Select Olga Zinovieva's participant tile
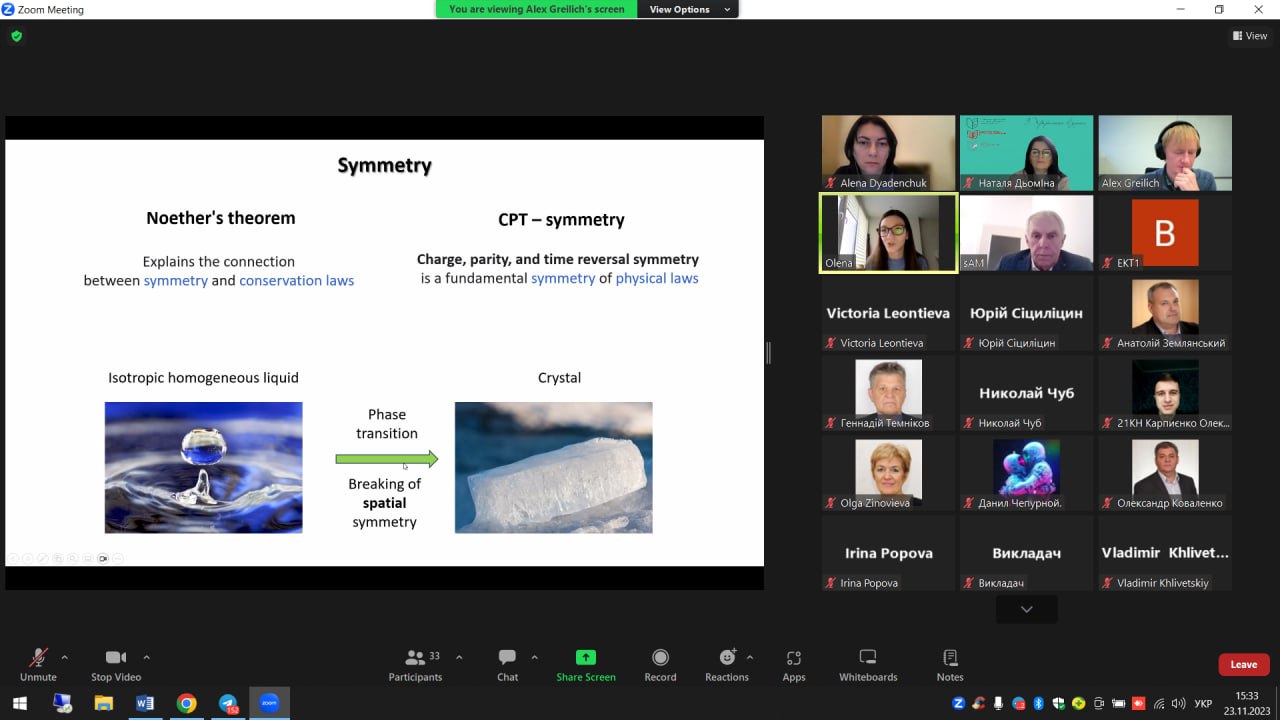 click(888, 473)
